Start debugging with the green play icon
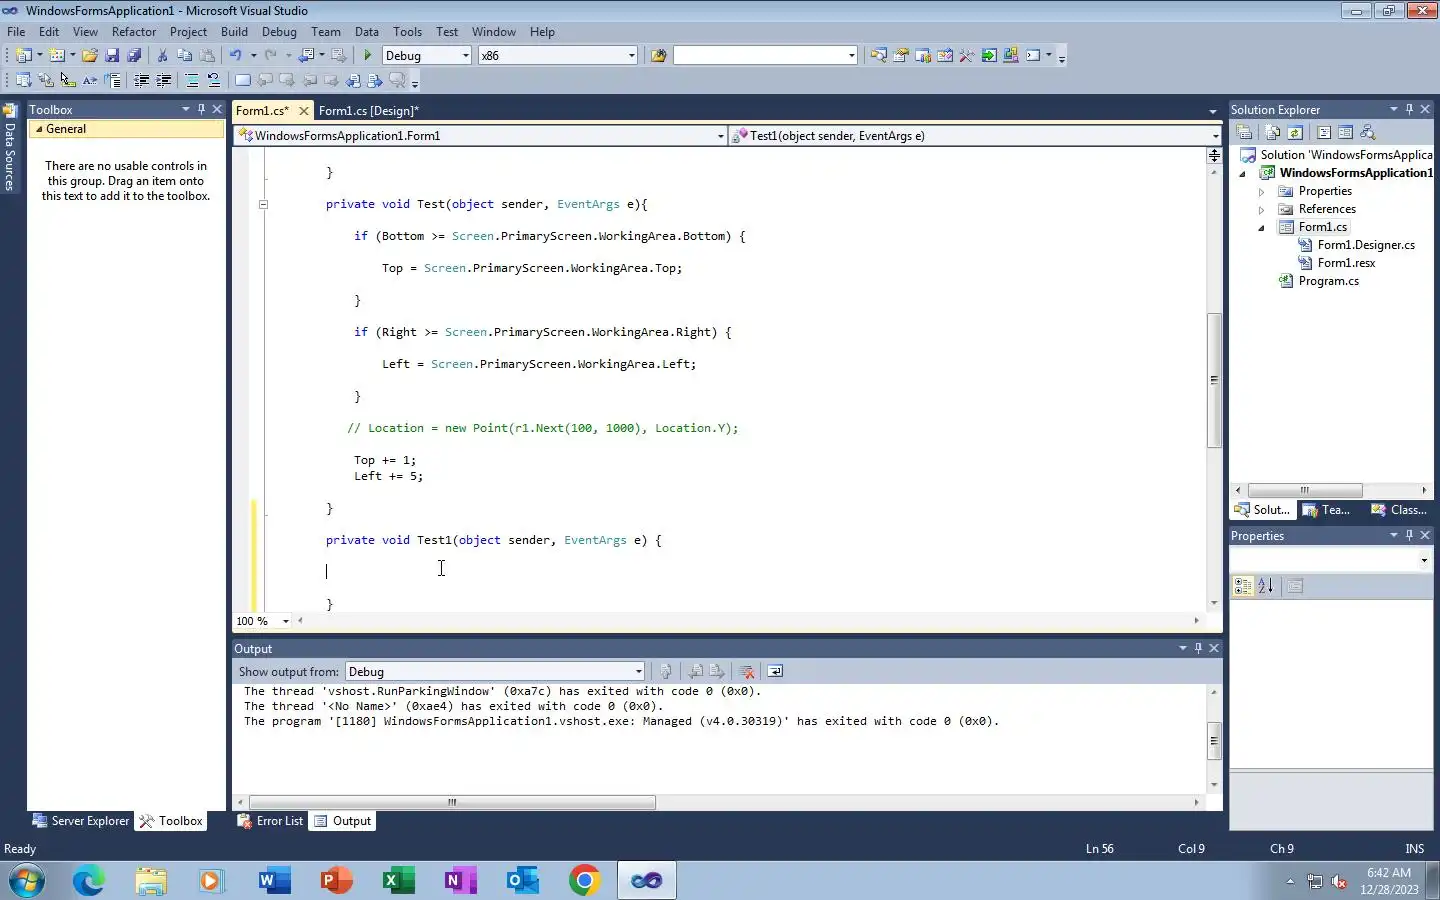Screen dimensions: 1440x900 click(368, 55)
